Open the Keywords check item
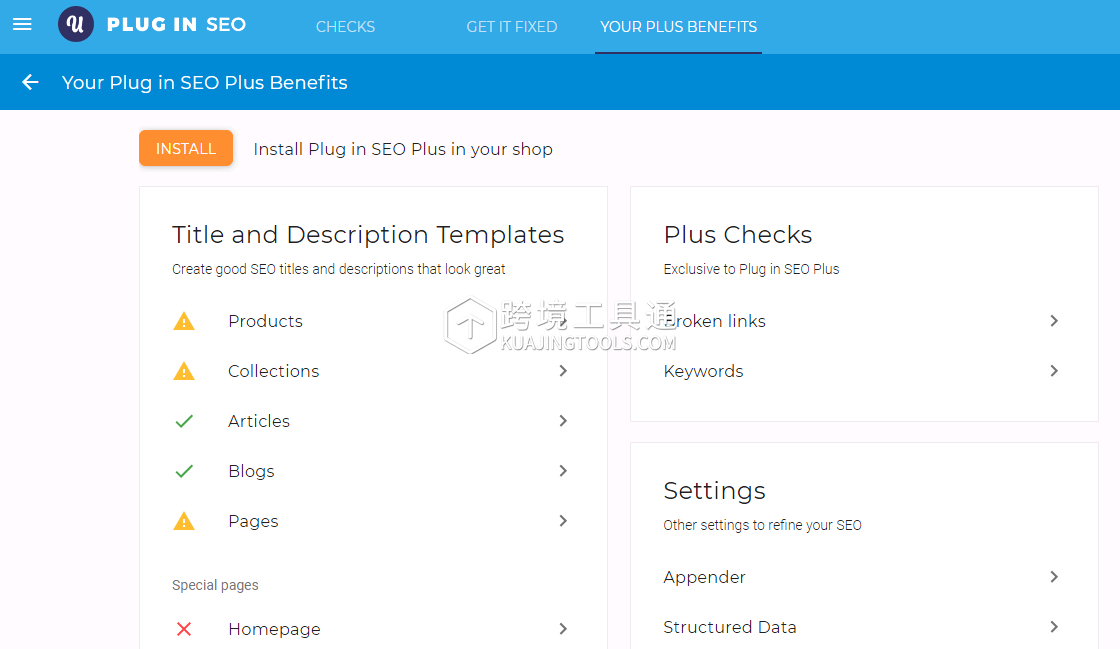The height and width of the screenshot is (649, 1120). (x=703, y=371)
